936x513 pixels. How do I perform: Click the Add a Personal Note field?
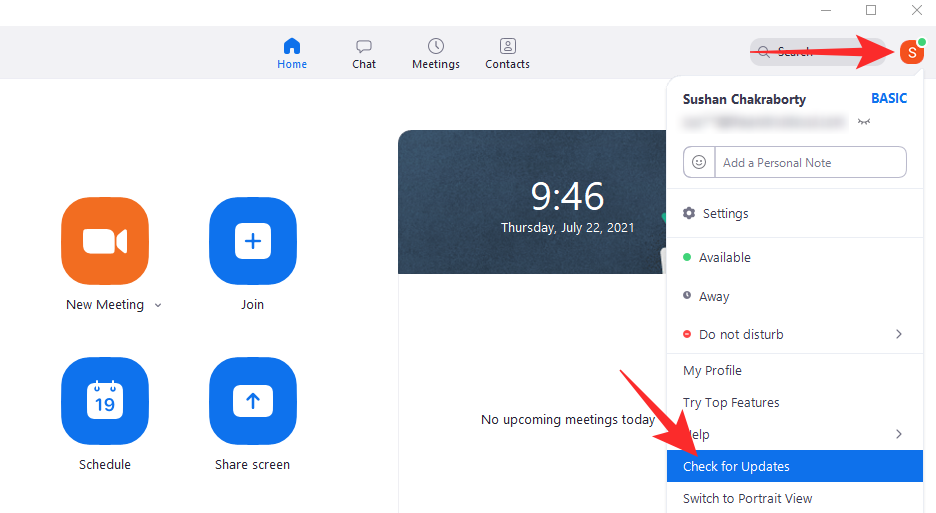[x=810, y=162]
